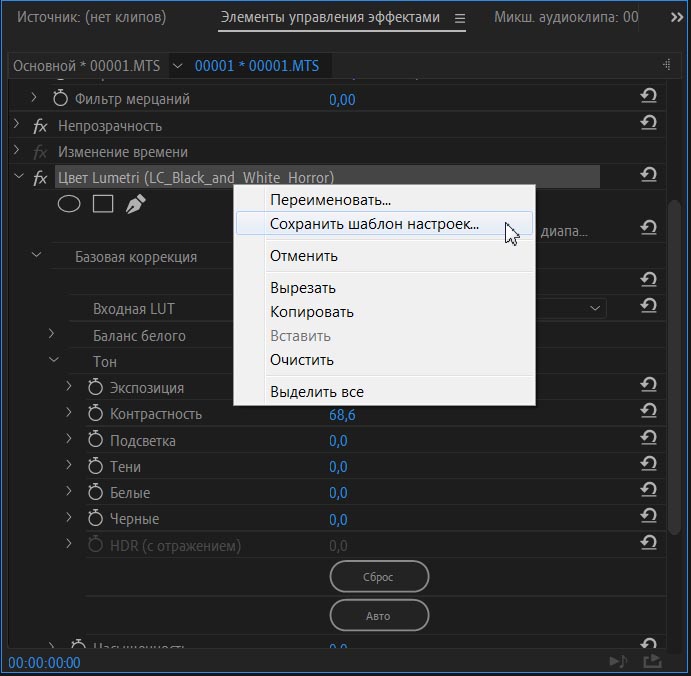Reset the HDR (с отражением) parameter
The height and width of the screenshot is (676, 691).
click(649, 542)
